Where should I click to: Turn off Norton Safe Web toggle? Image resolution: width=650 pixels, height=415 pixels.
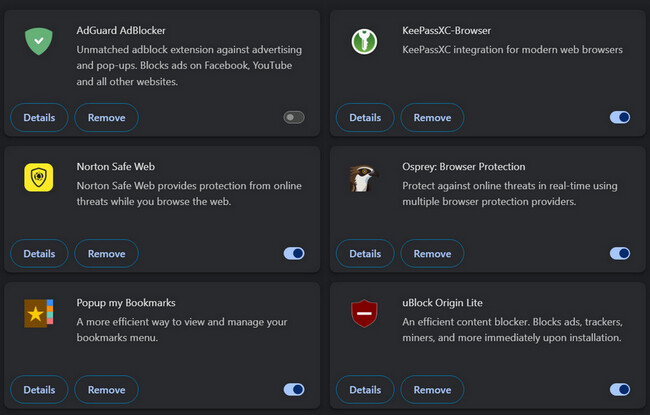pyautogui.click(x=294, y=253)
